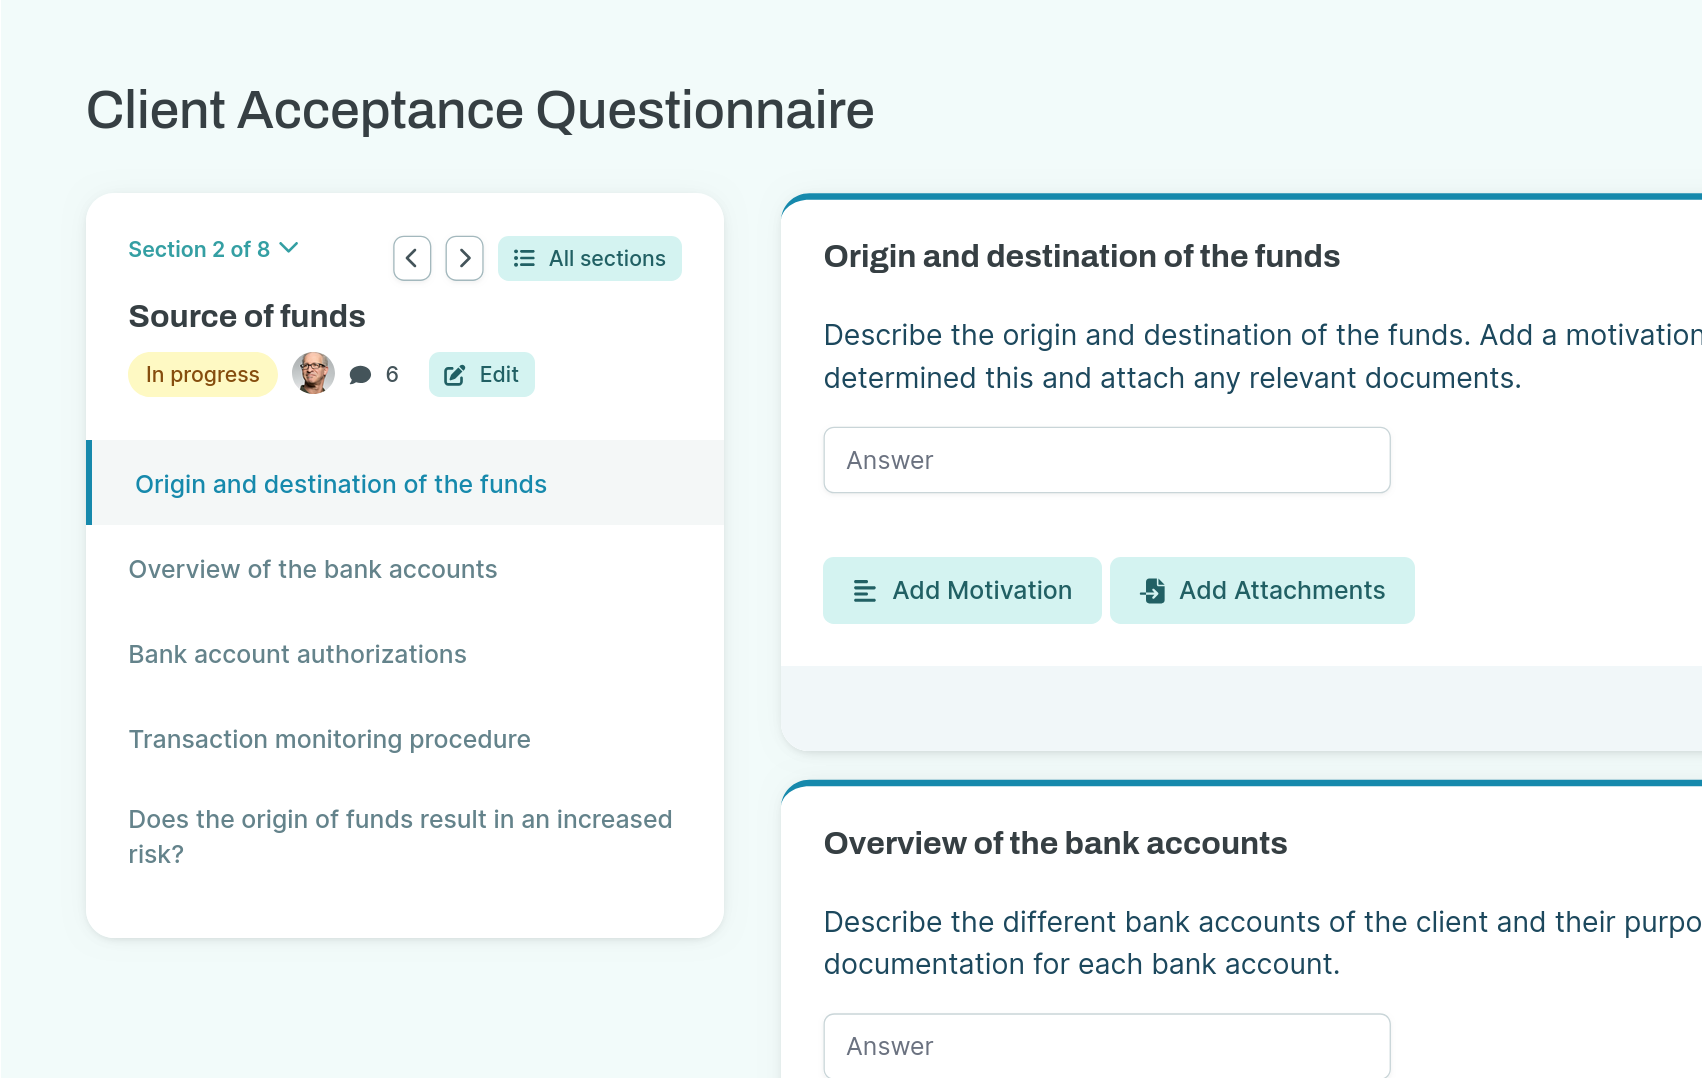1702x1078 pixels.
Task: Click the assignee's avatar photo
Action: pyautogui.click(x=312, y=373)
